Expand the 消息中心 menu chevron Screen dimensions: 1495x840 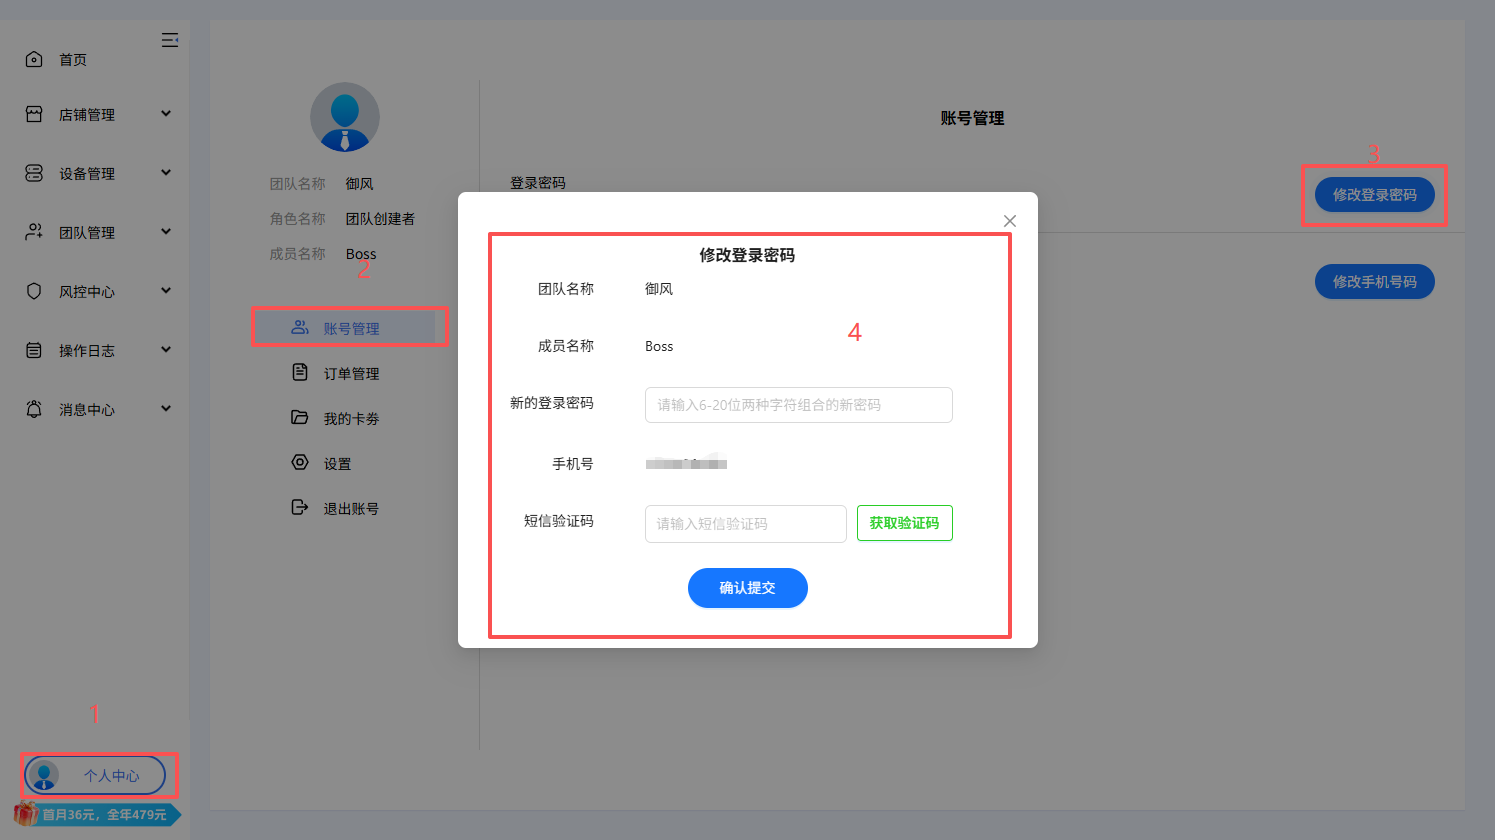tap(167, 408)
